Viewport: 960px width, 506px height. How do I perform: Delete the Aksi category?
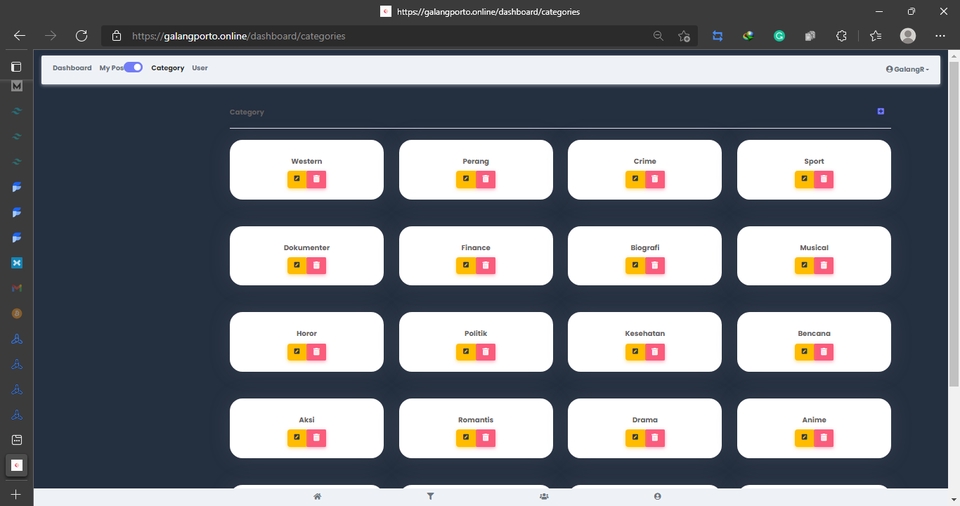pyautogui.click(x=317, y=438)
